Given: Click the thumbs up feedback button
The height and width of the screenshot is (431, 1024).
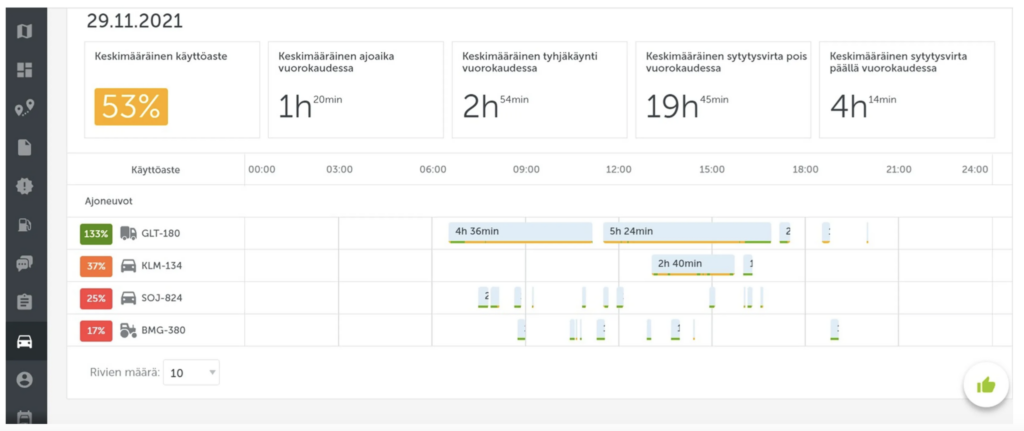Looking at the screenshot, I should 985,385.
